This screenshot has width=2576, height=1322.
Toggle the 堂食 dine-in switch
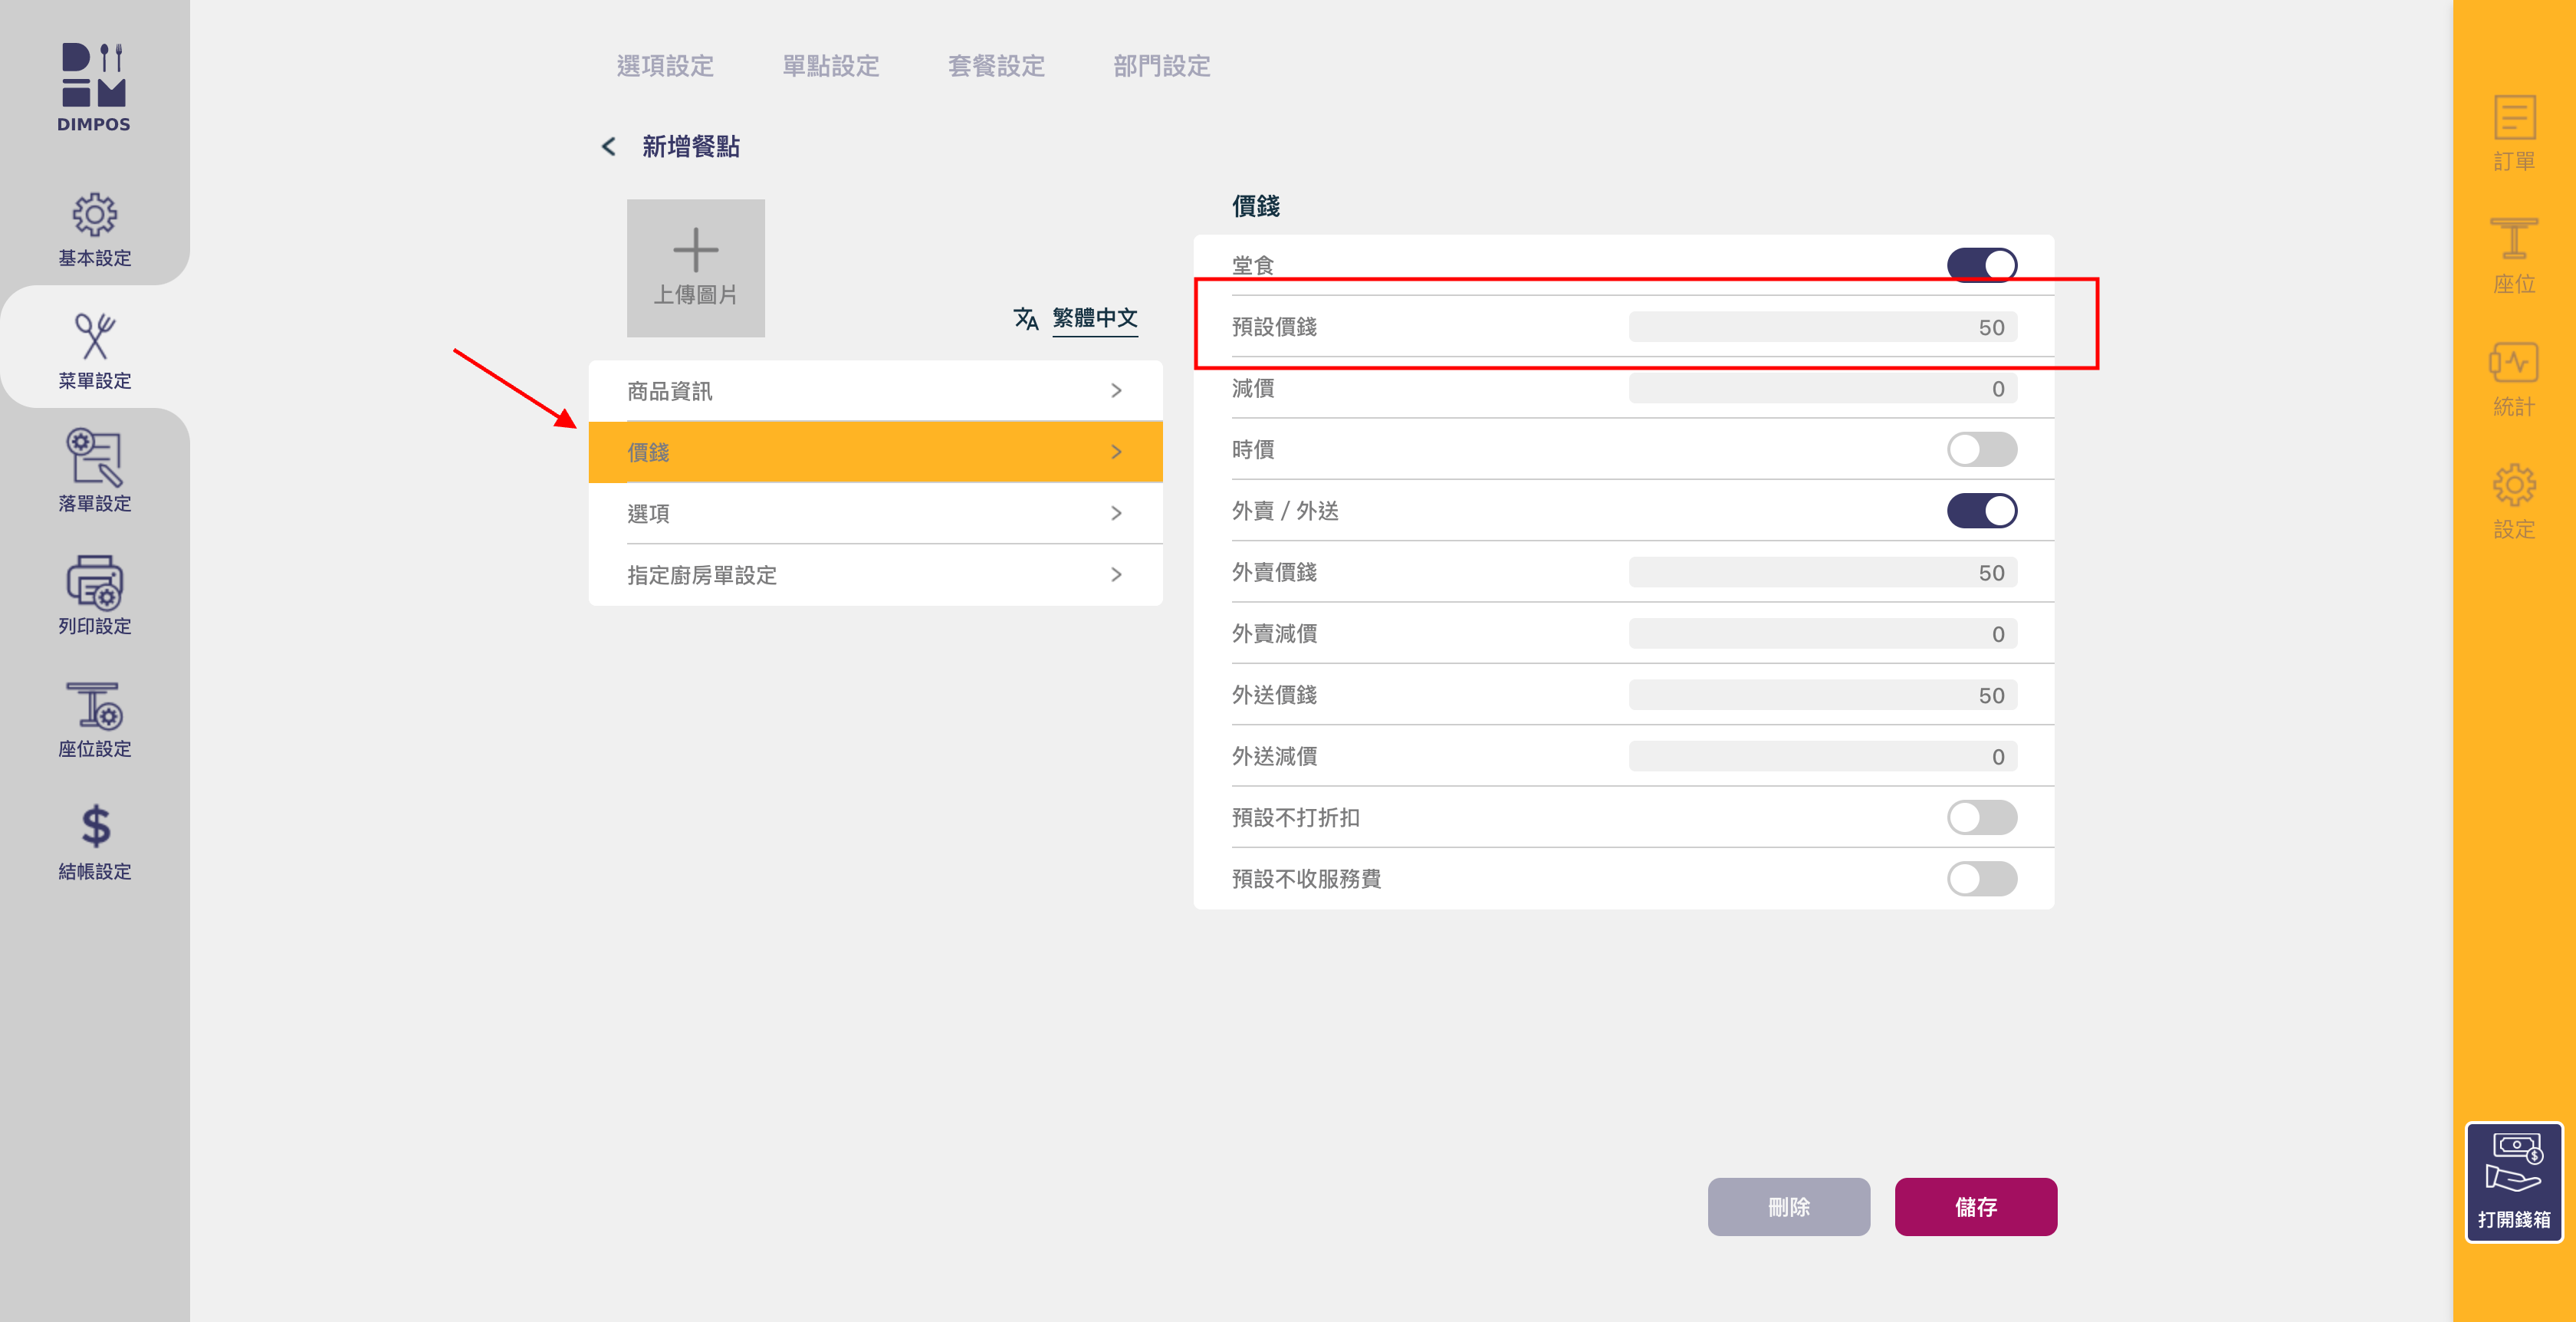[1981, 265]
